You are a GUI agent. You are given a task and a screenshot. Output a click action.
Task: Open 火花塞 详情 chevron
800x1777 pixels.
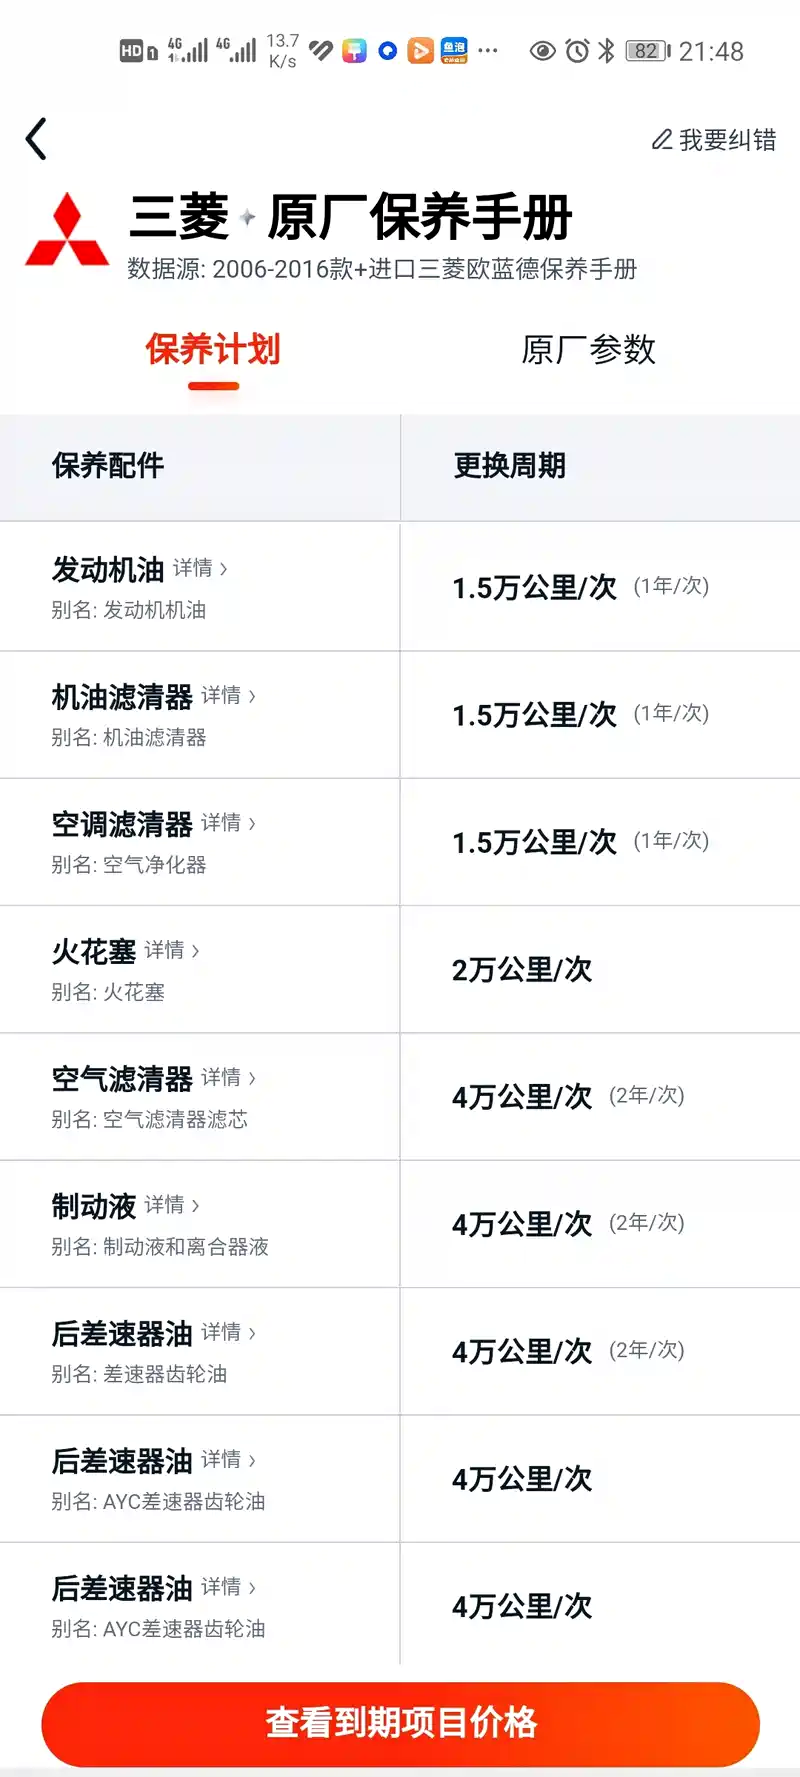(x=196, y=950)
